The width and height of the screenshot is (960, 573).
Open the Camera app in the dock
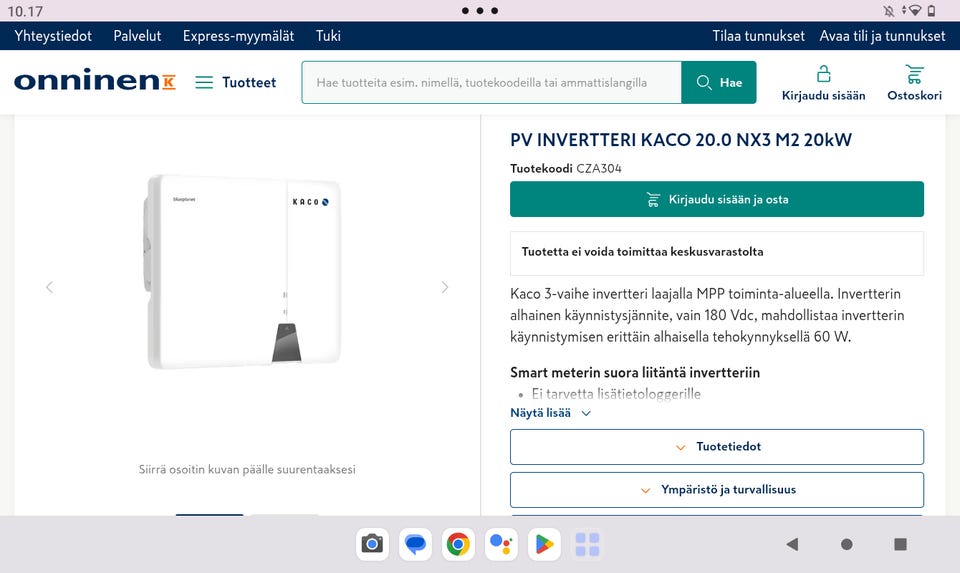(372, 544)
